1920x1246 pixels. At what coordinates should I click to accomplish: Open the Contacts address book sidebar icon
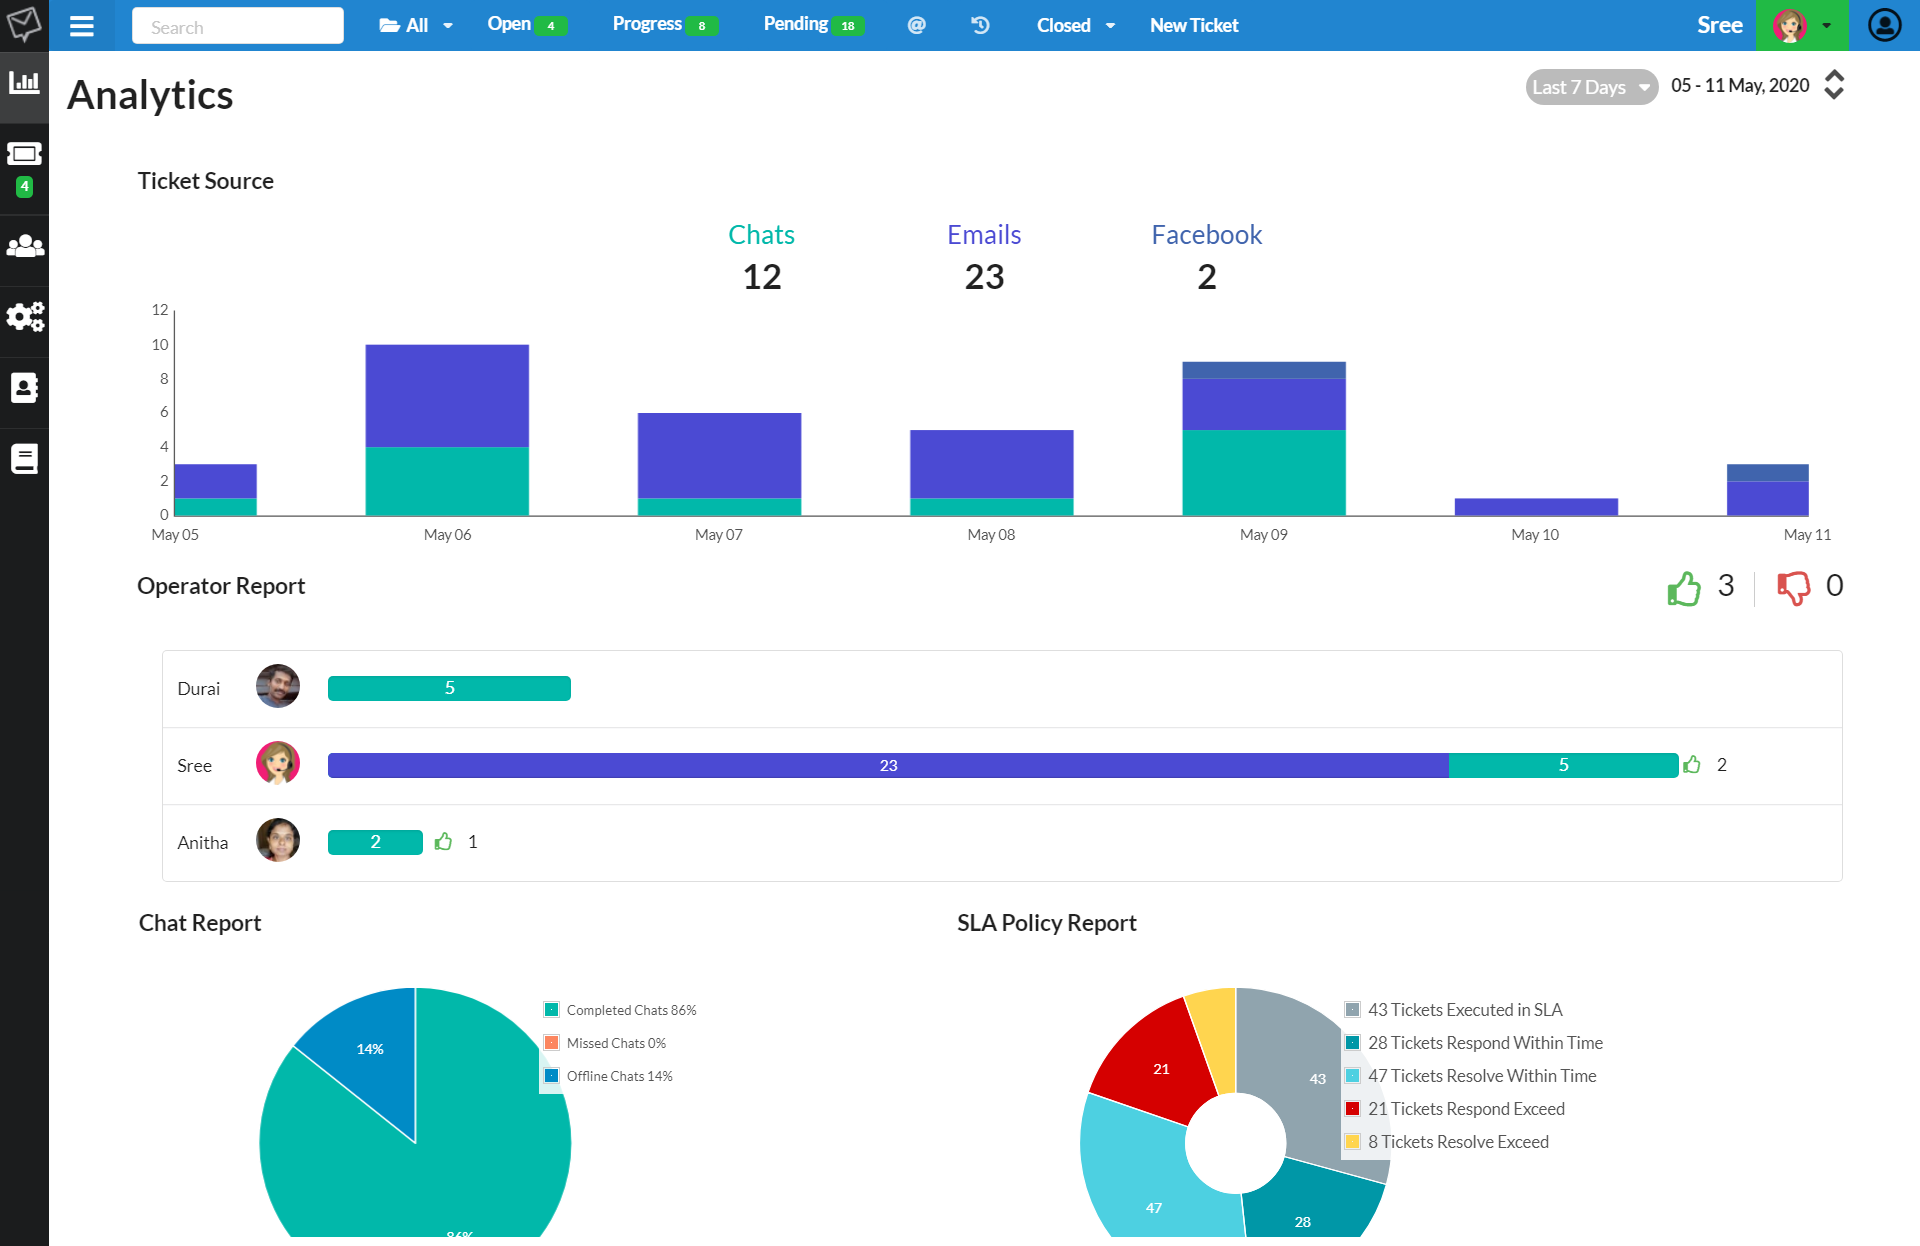tap(24, 388)
